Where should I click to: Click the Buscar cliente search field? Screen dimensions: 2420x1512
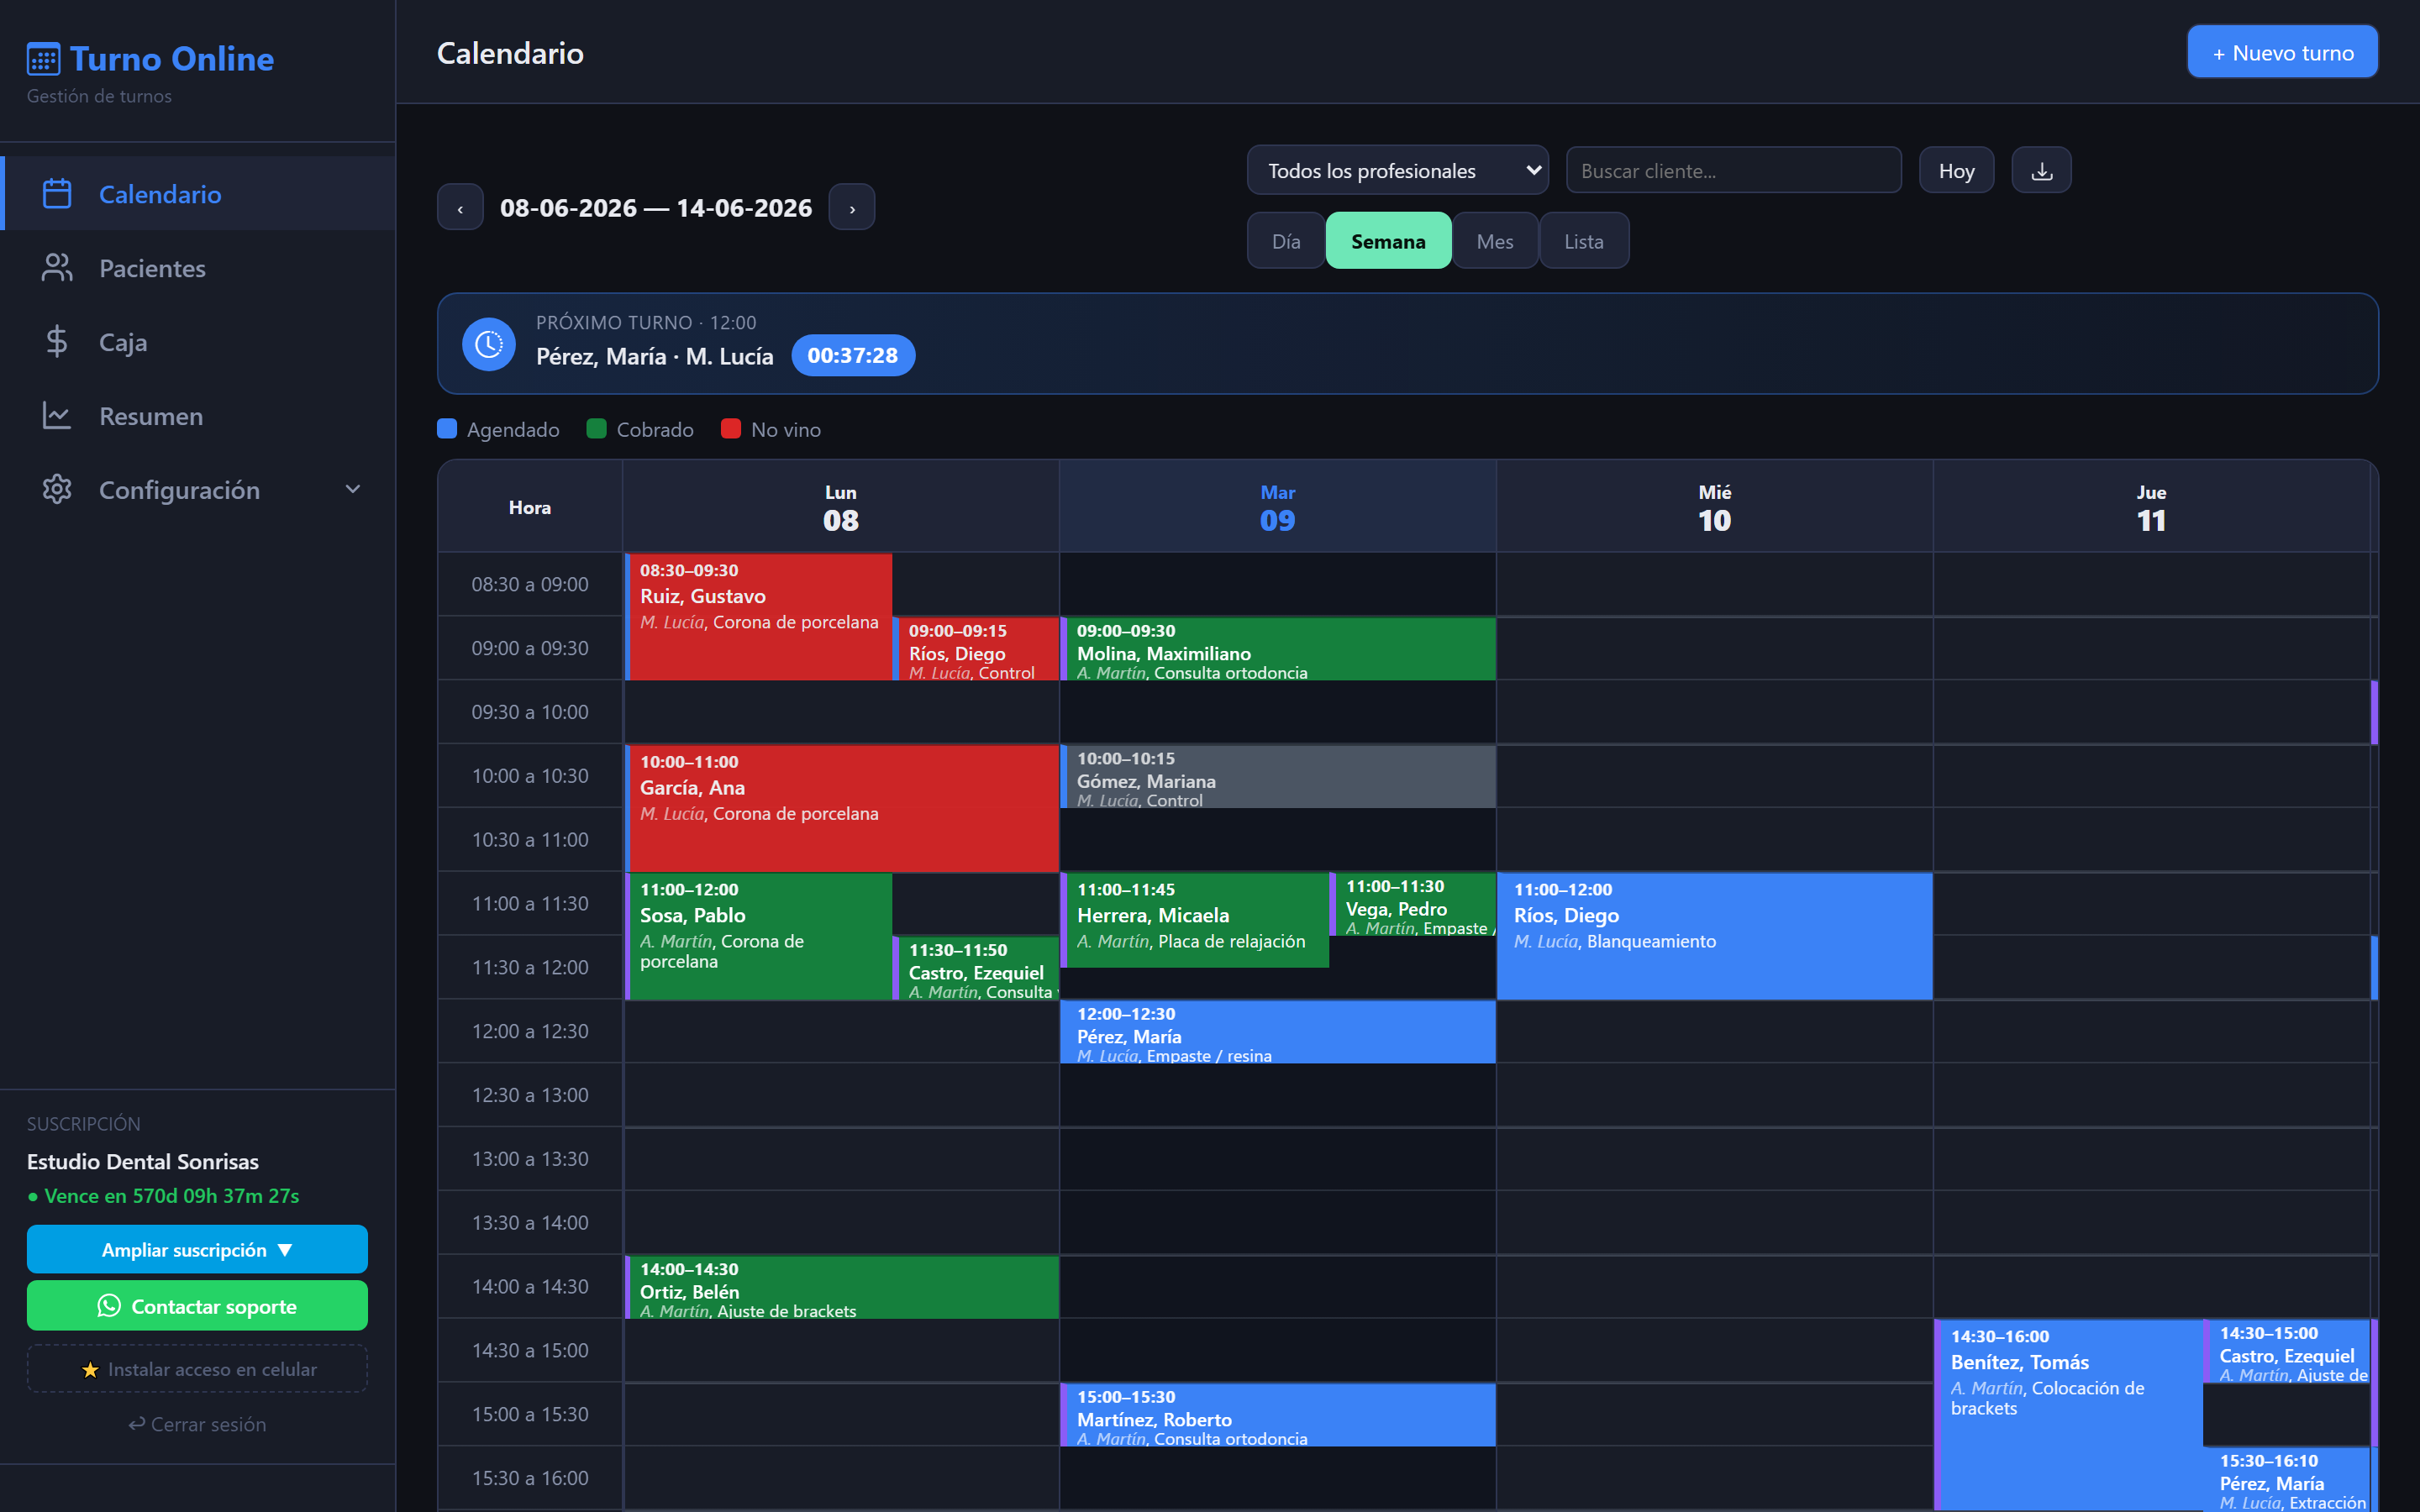click(1733, 171)
